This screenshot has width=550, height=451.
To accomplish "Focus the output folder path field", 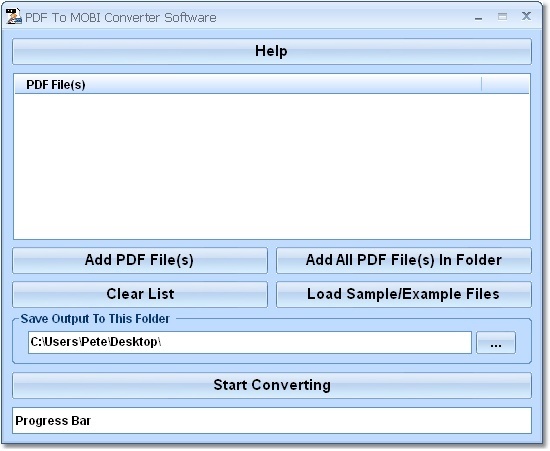I will point(250,343).
